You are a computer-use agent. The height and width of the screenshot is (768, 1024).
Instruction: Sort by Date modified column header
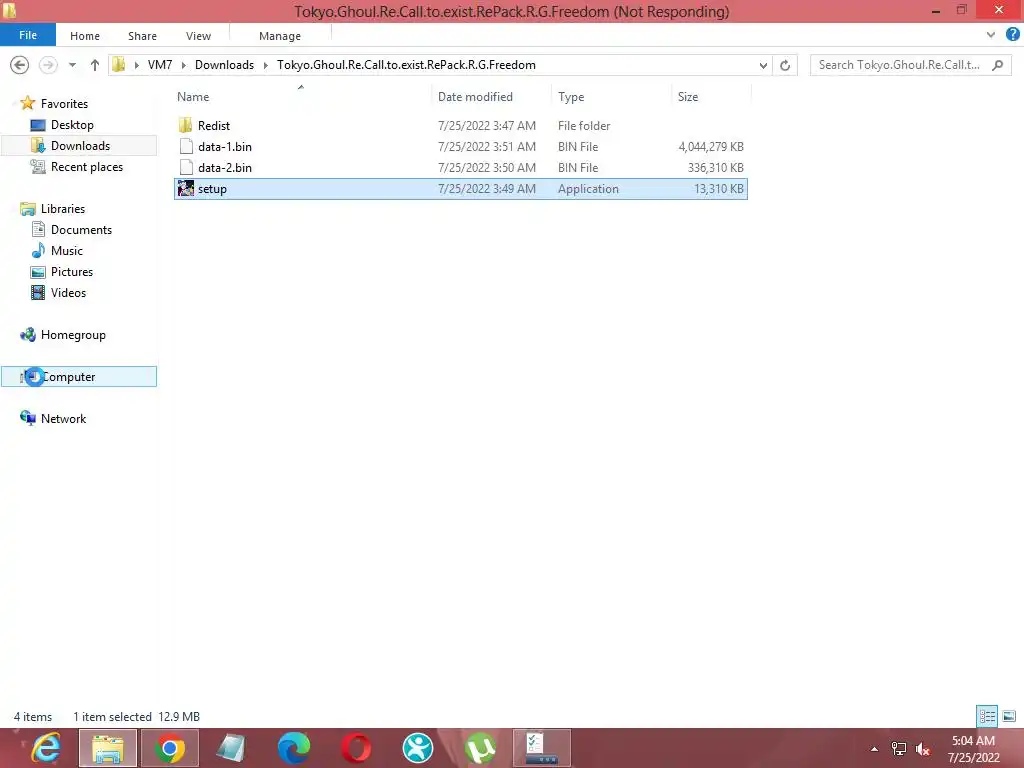pos(475,97)
